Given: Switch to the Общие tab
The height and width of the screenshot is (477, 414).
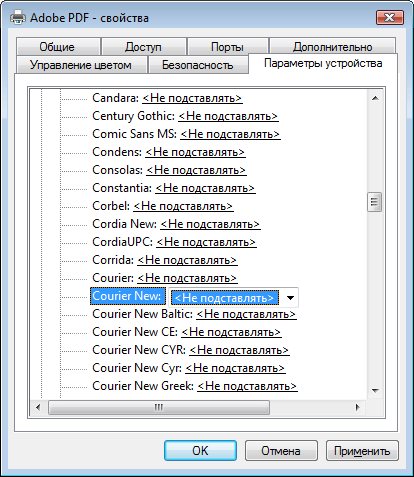Looking at the screenshot, I should click(58, 47).
